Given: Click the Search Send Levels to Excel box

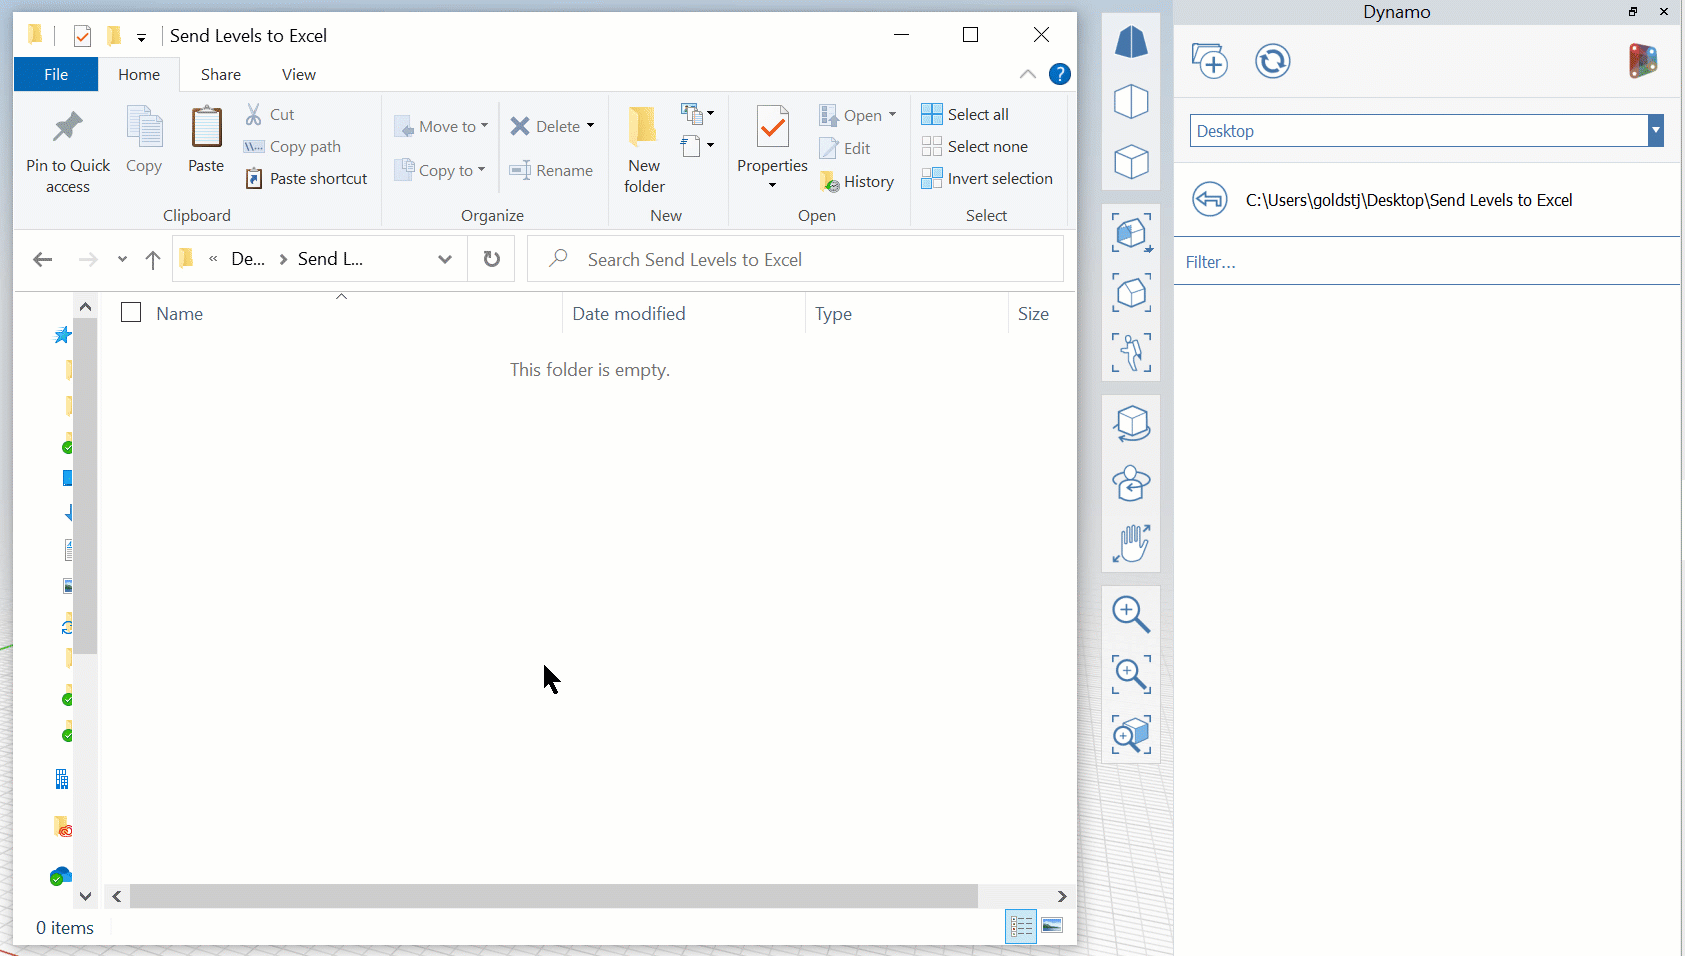Looking at the screenshot, I should [795, 259].
